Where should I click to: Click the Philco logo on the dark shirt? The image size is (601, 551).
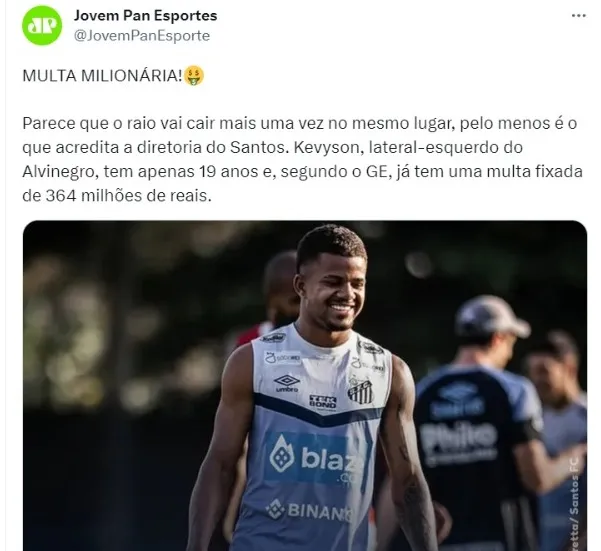(458, 437)
